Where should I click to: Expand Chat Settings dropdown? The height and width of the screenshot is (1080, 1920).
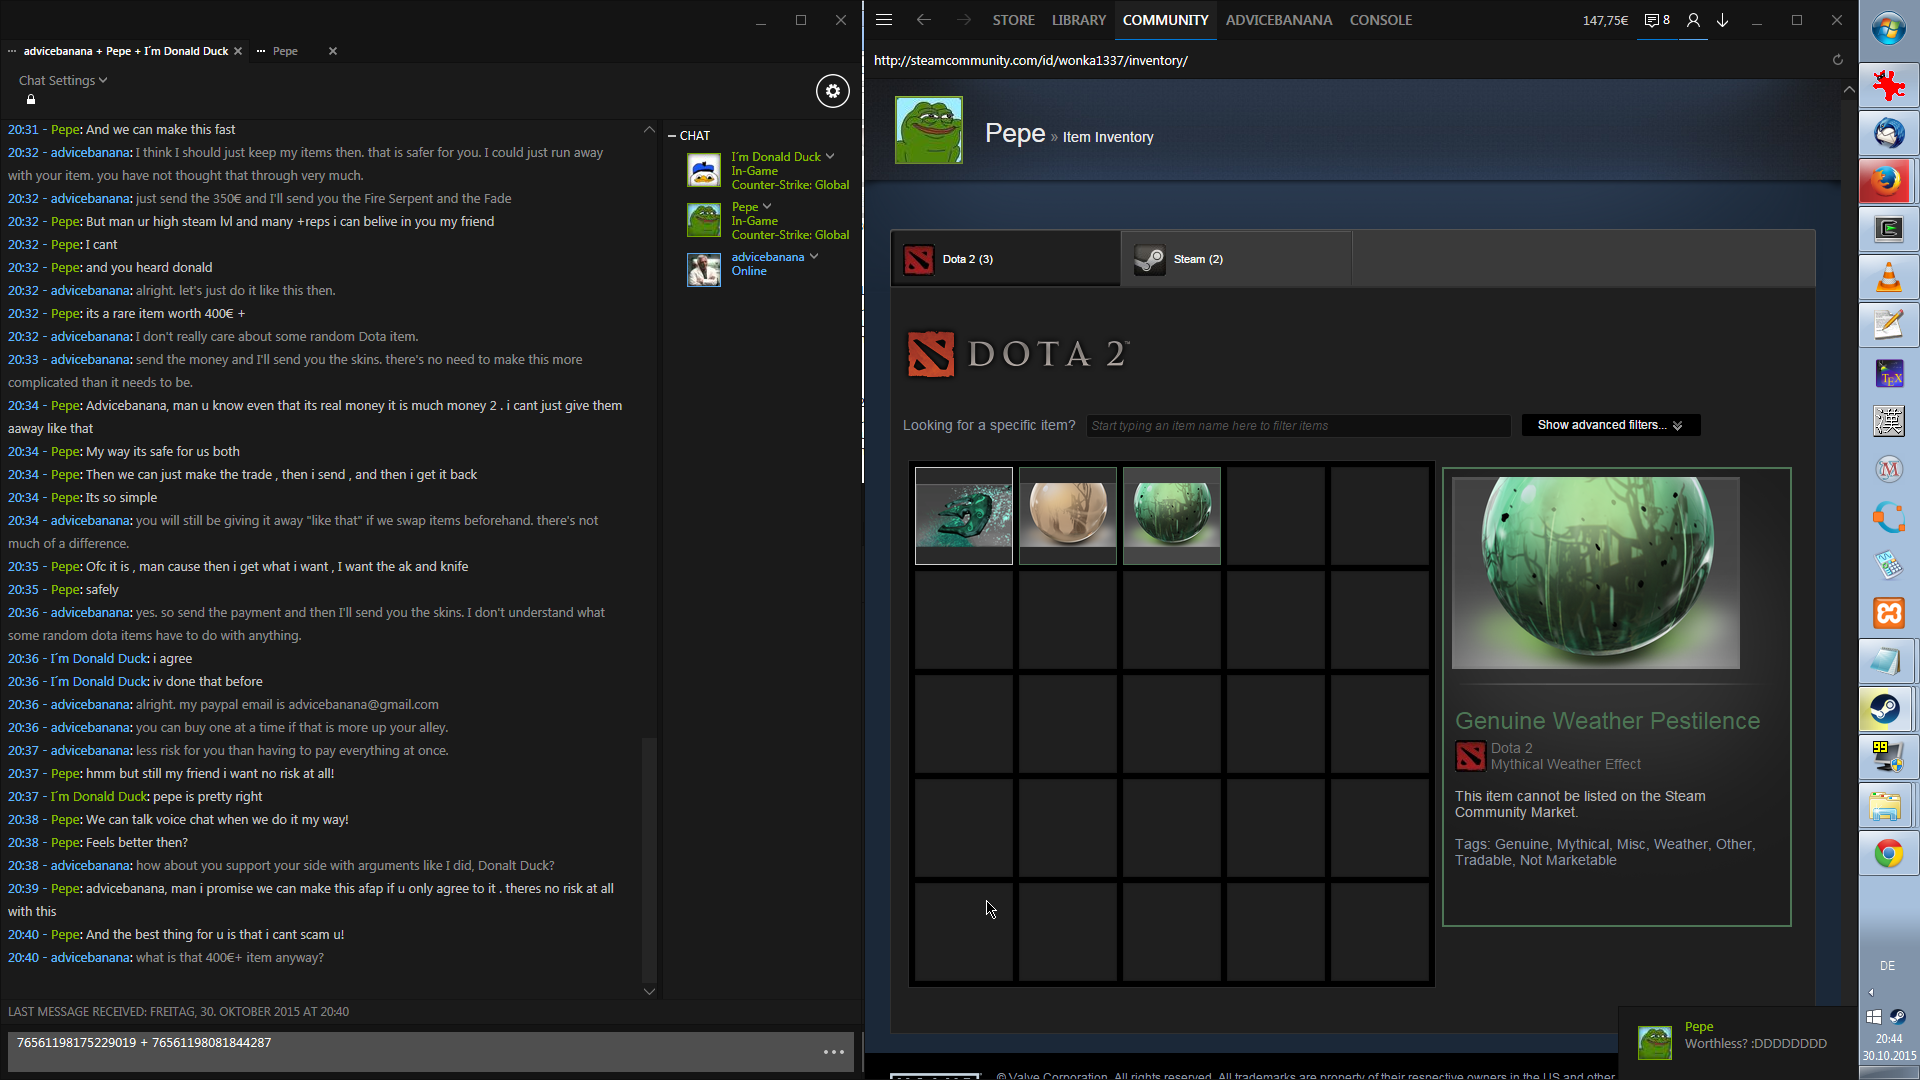pyautogui.click(x=63, y=81)
